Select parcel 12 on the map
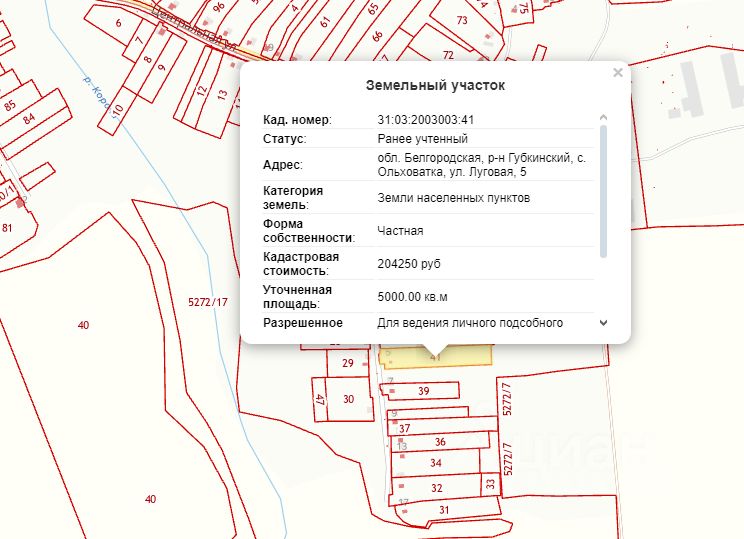Screen dimensions: 744x539 tap(201, 90)
